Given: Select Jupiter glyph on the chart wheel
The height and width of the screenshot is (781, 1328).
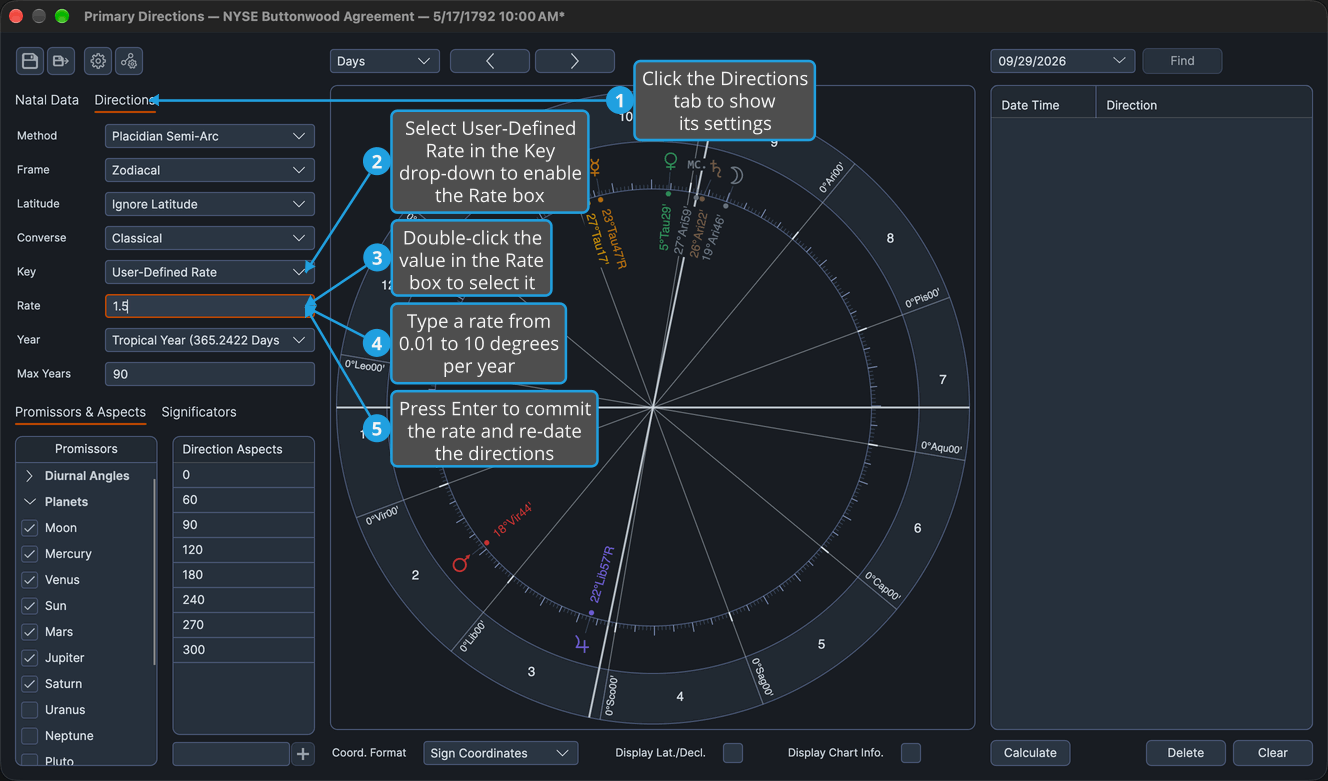Looking at the screenshot, I should tap(582, 645).
